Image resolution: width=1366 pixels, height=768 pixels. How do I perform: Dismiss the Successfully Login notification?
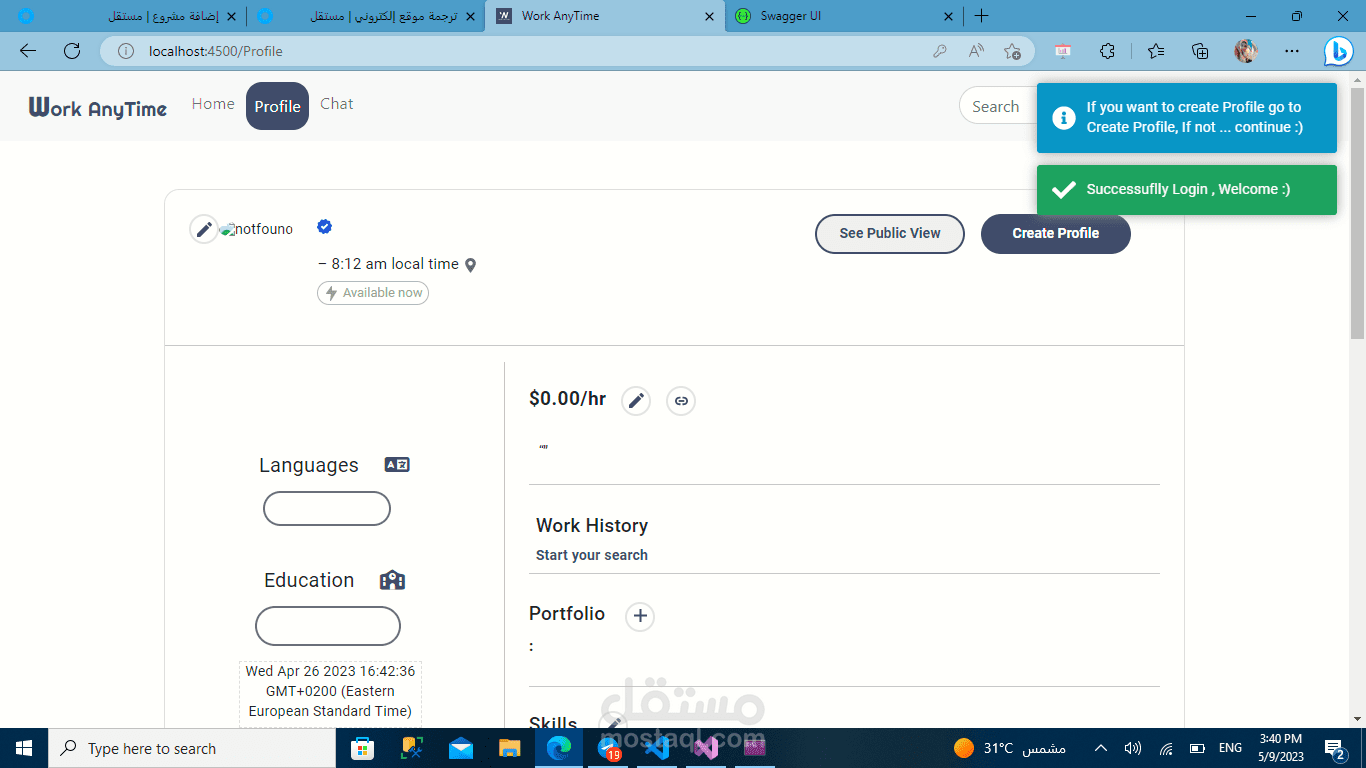click(1187, 190)
